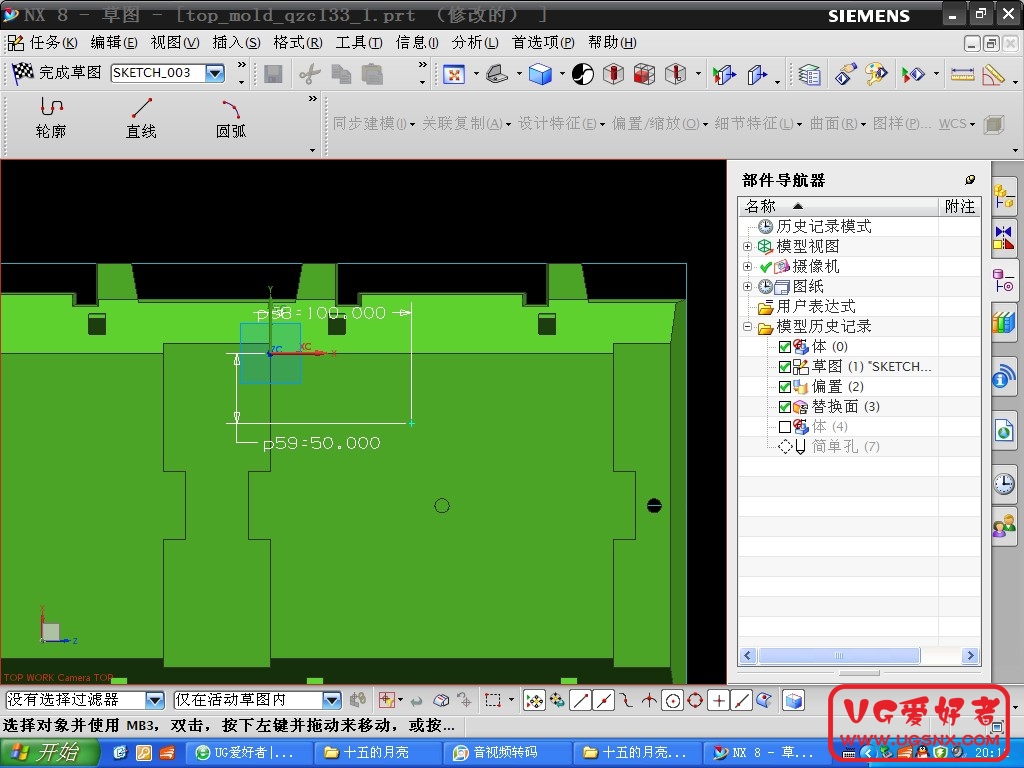This screenshot has height=768, width=1024.
Task: Click the color palette edit display icon
Action: (x=876, y=74)
